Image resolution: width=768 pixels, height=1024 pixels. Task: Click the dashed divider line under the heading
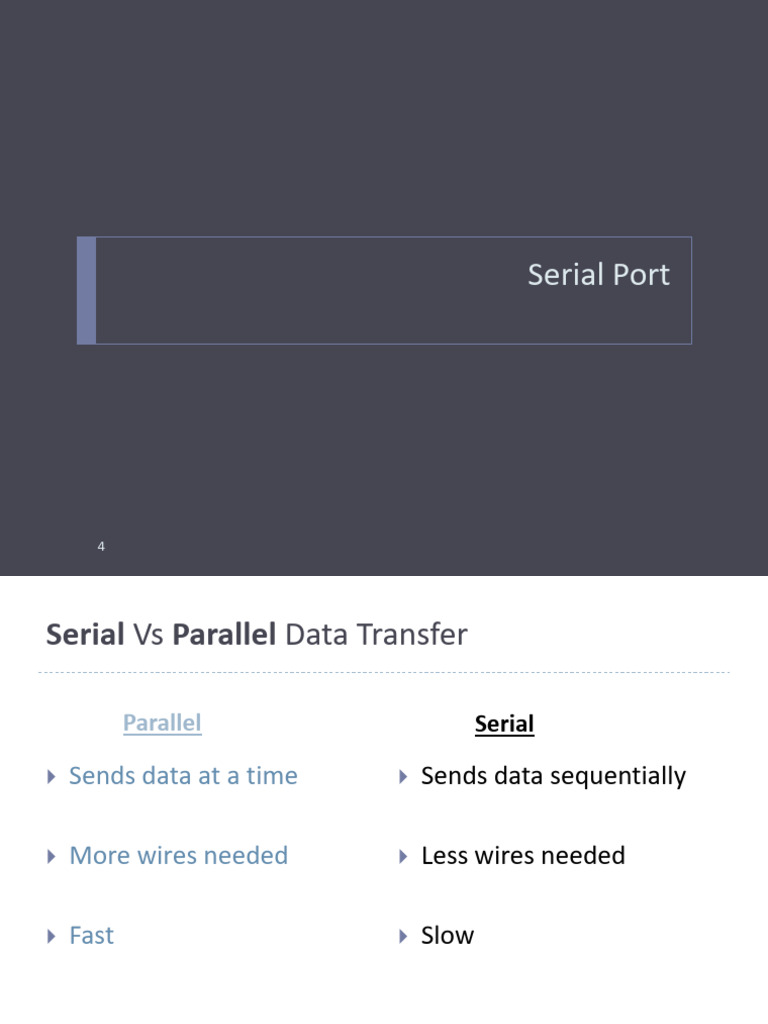coord(384,673)
